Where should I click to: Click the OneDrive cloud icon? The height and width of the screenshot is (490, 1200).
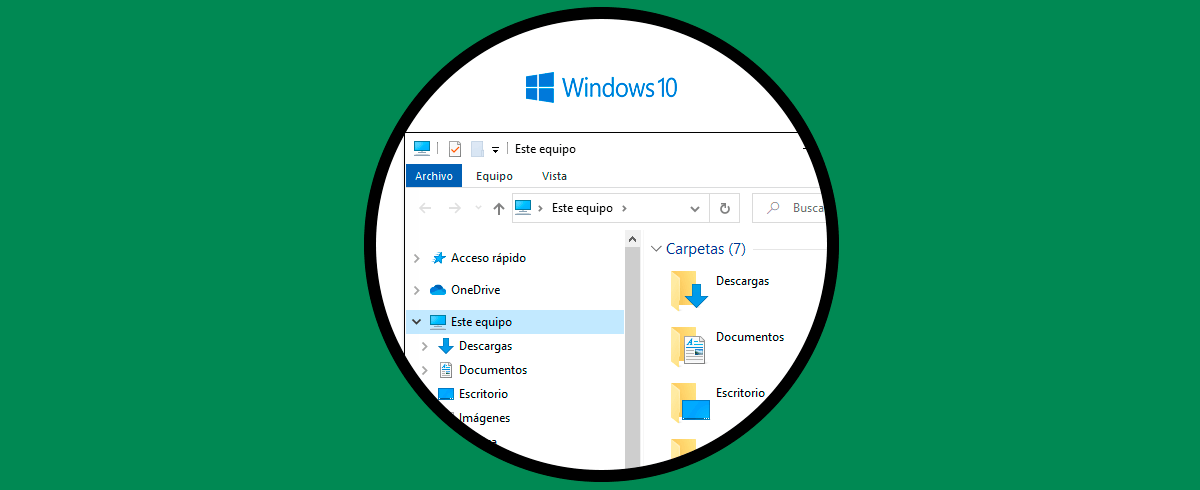click(438, 290)
